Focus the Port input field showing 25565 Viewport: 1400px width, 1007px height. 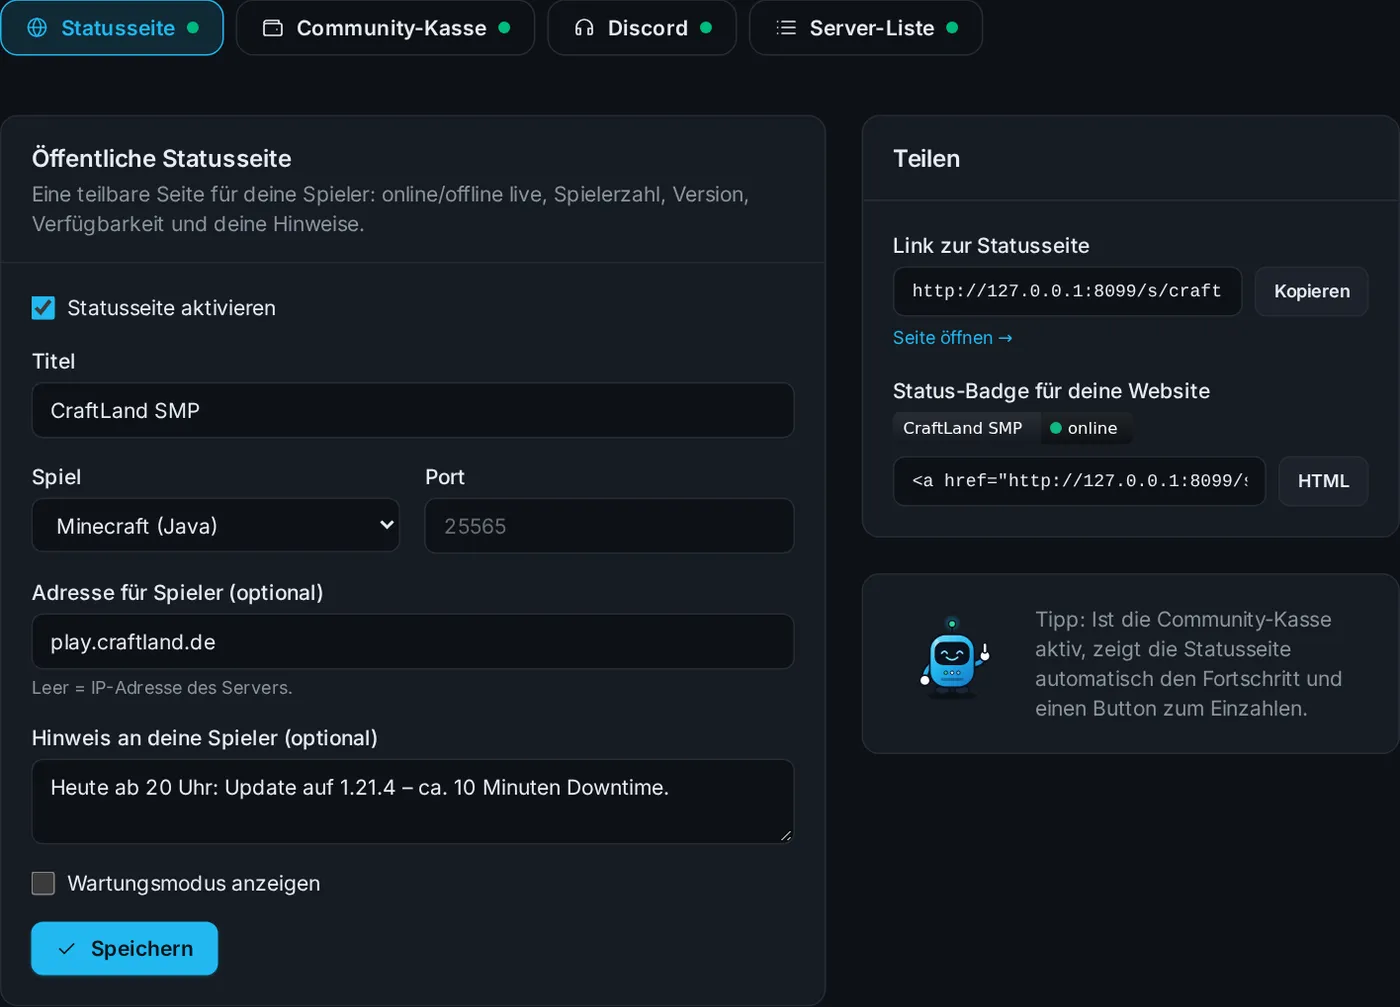(609, 526)
